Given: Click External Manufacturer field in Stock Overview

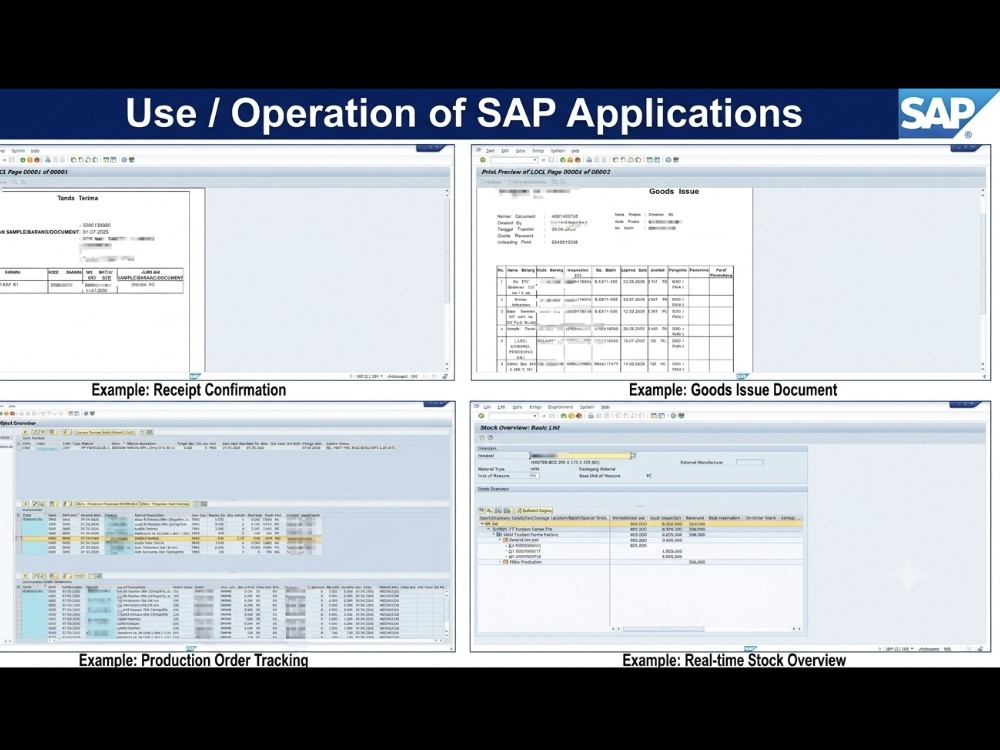Looking at the screenshot, I should coord(750,462).
